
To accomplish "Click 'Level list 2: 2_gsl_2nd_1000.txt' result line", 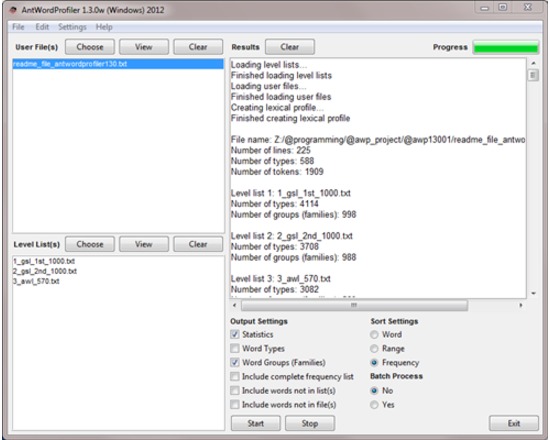I will (292, 236).
